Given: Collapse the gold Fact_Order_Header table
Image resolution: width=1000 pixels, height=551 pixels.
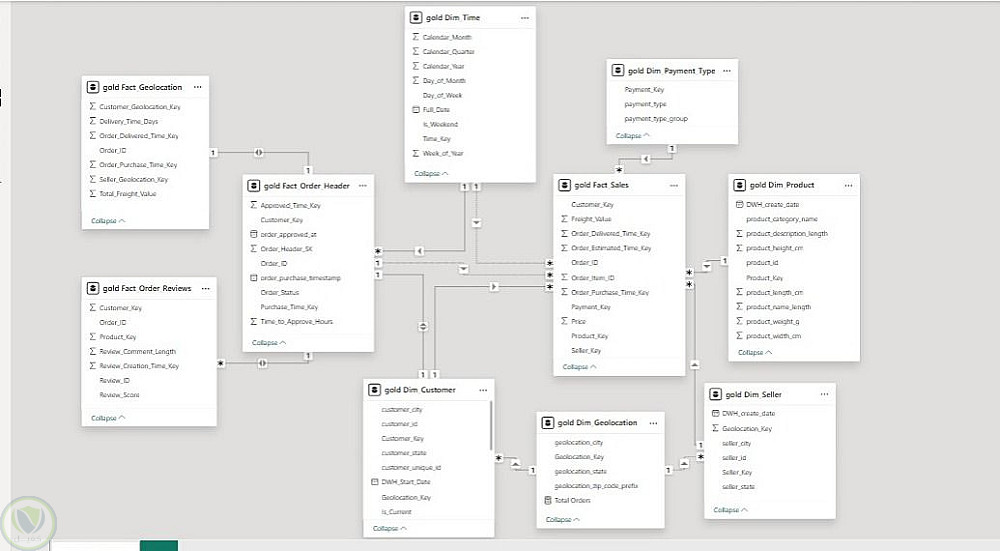Looking at the screenshot, I should [268, 342].
